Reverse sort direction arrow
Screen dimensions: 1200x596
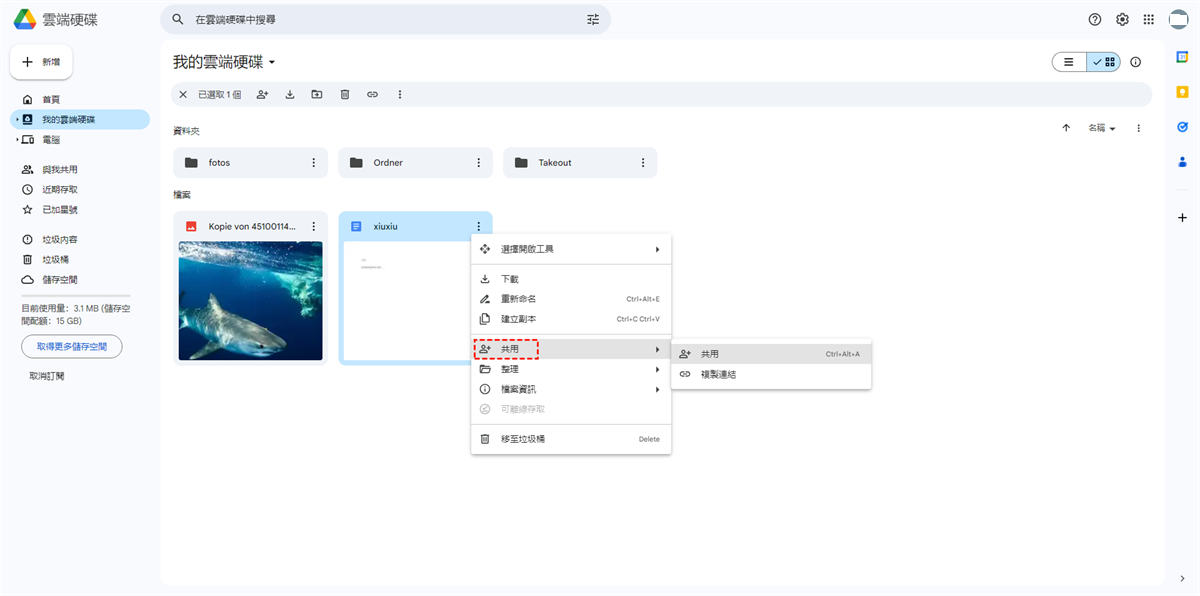[x=1066, y=128]
